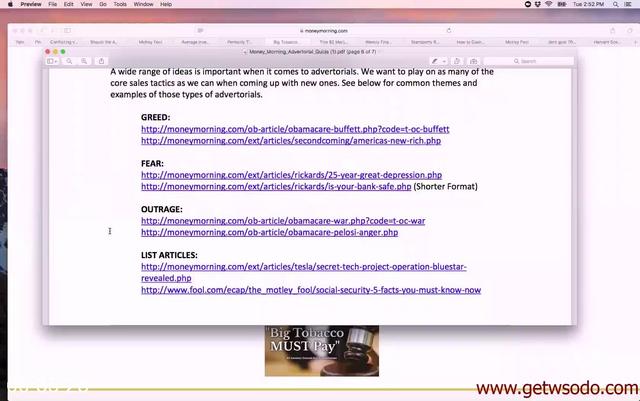Click the Wi-Fi status icon
The image size is (640, 401).
pos(549,4)
